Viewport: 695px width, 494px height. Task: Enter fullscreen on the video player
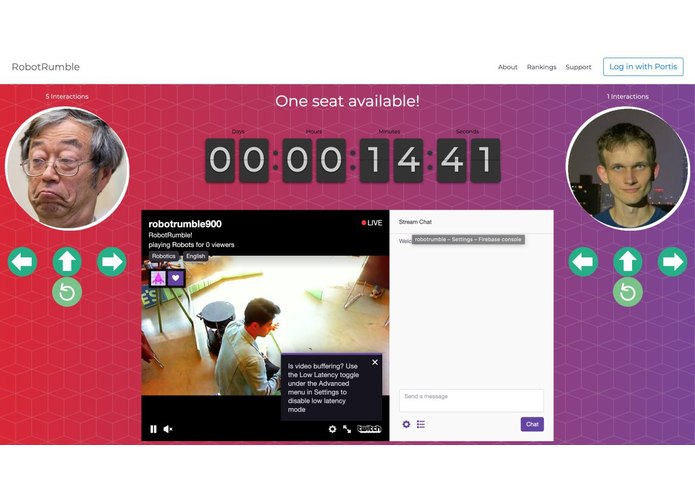[347, 429]
